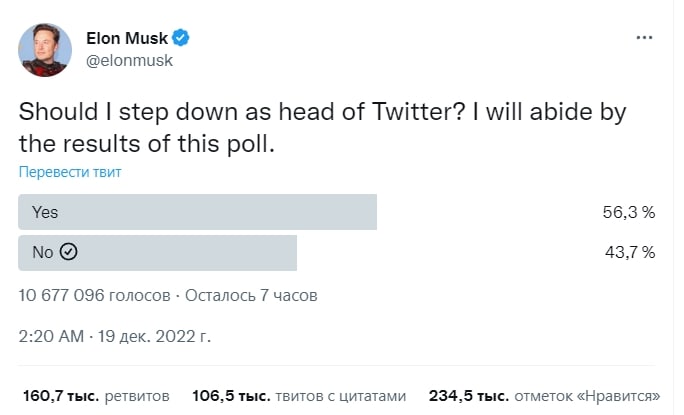Click the 43,7 % No result
The height and width of the screenshot is (415, 684).
coord(630,252)
